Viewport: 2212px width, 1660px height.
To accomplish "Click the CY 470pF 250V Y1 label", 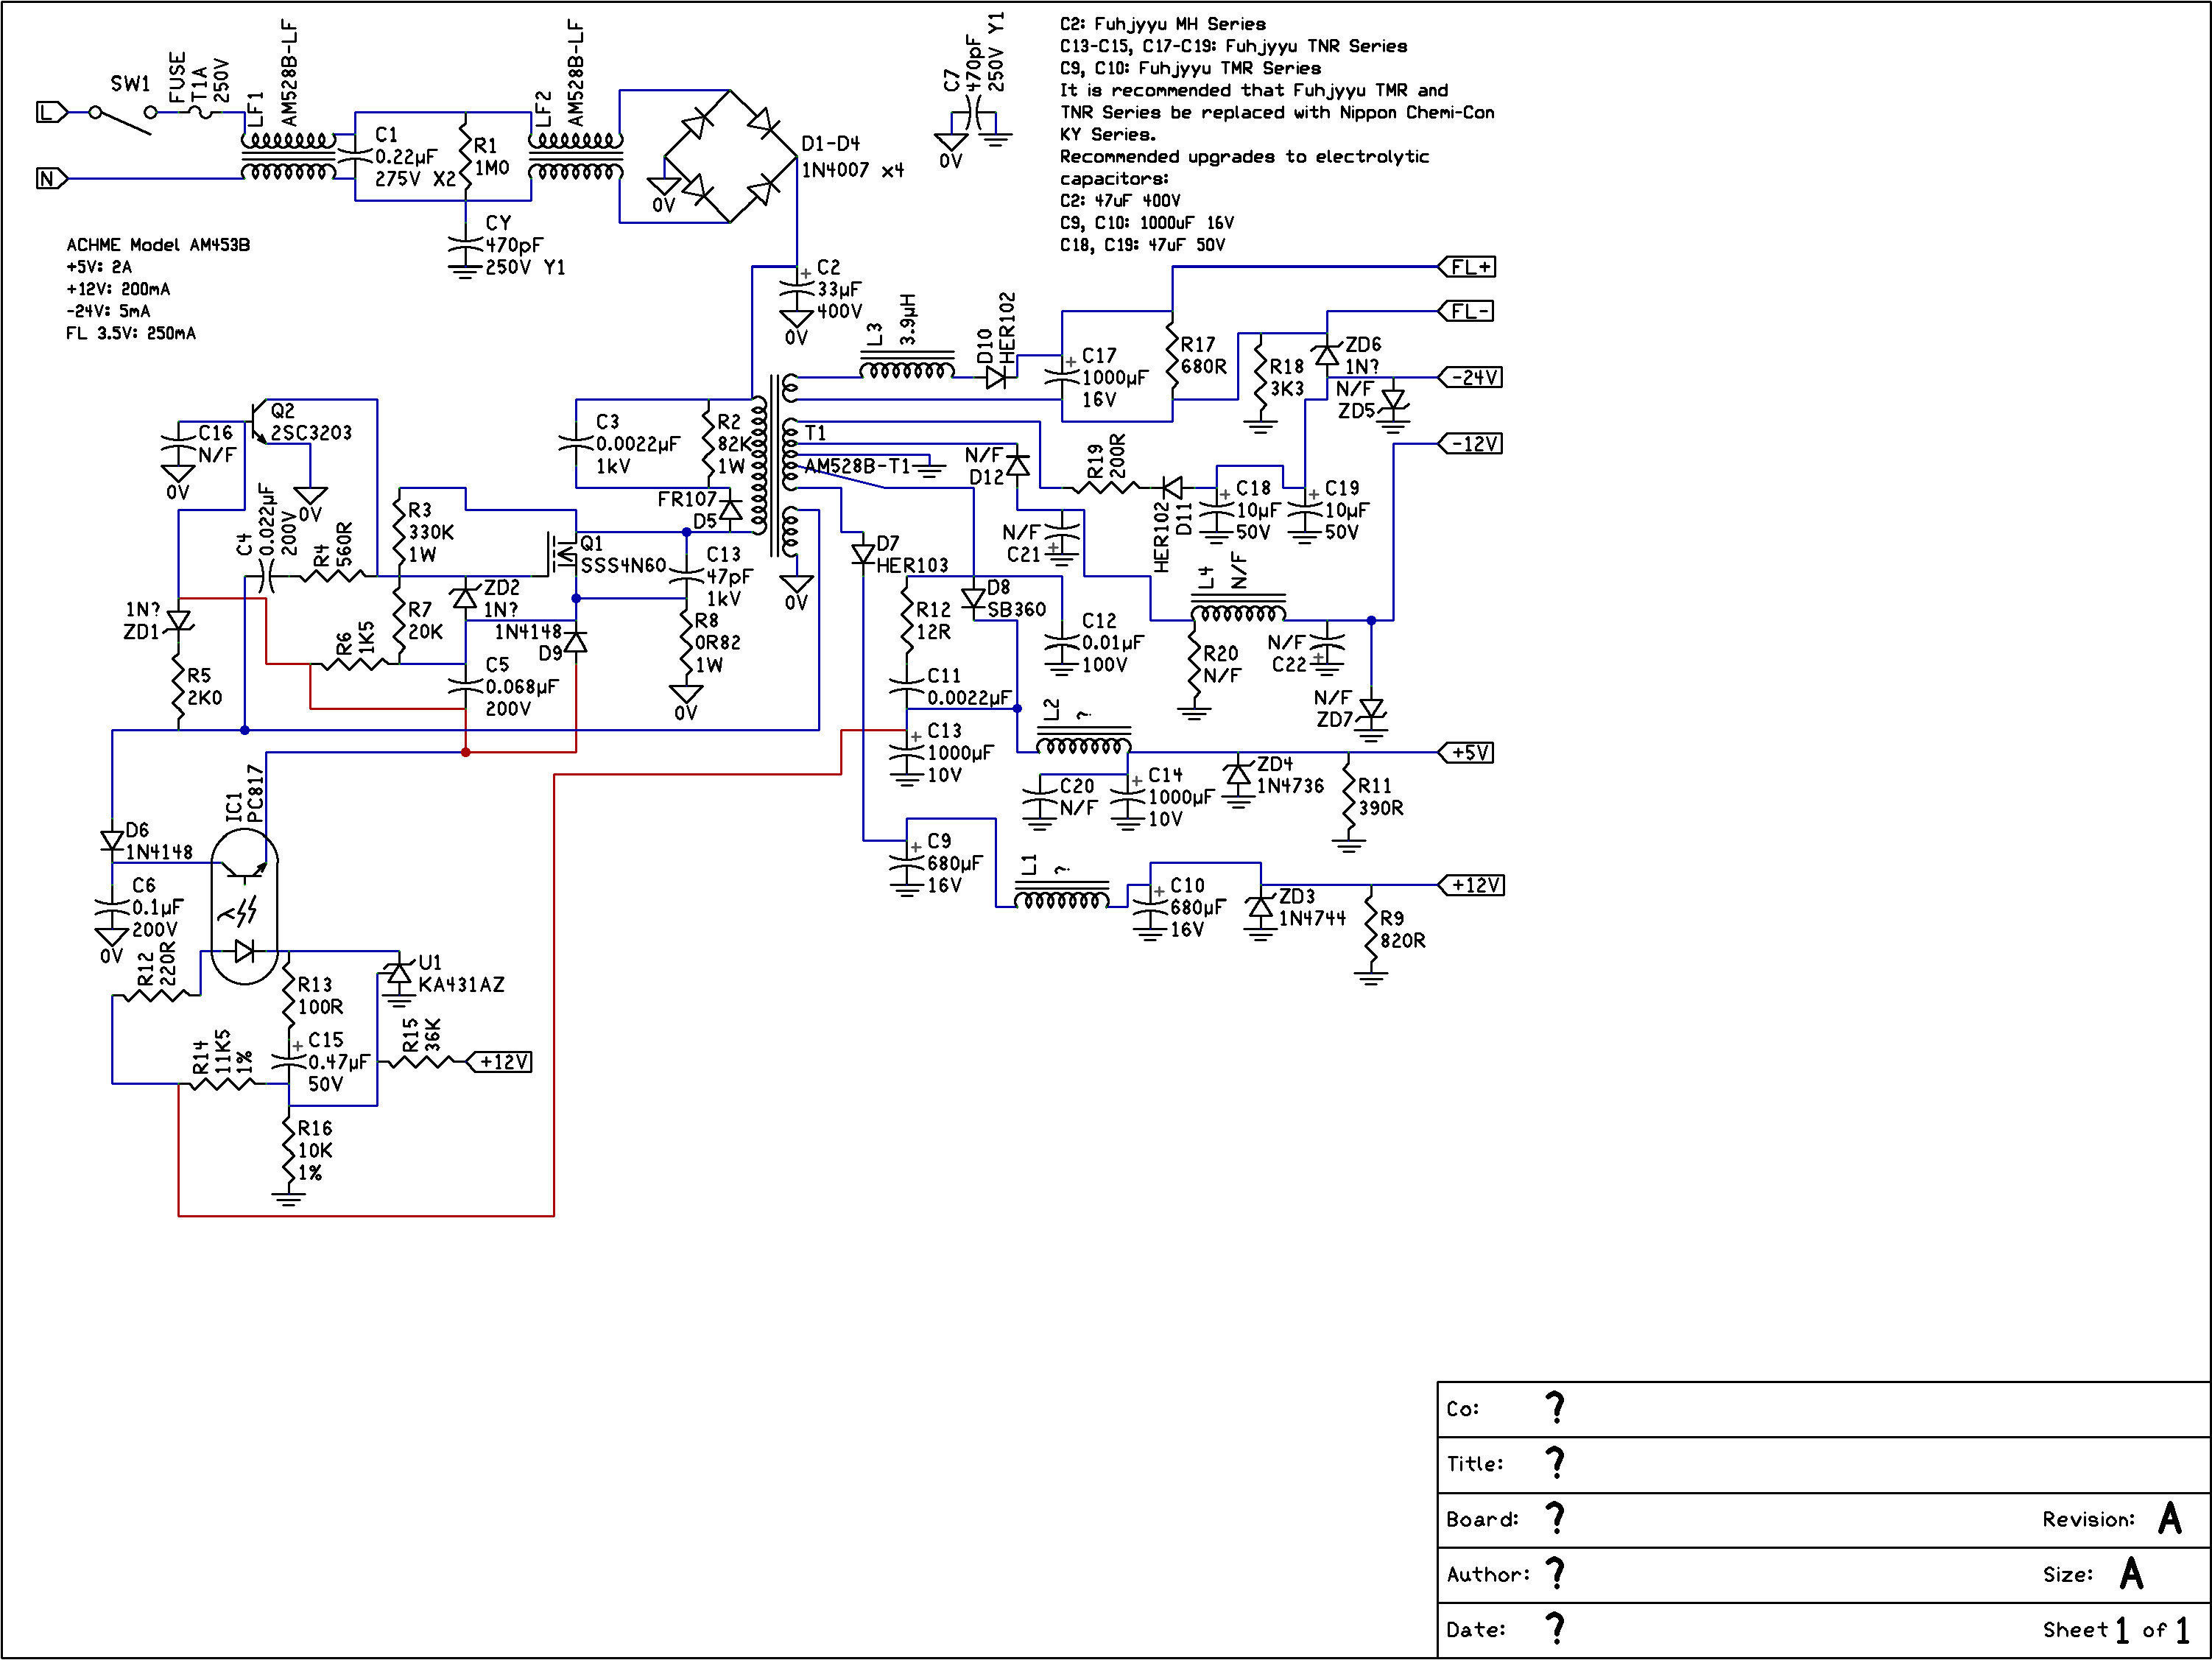I will pos(525,245).
